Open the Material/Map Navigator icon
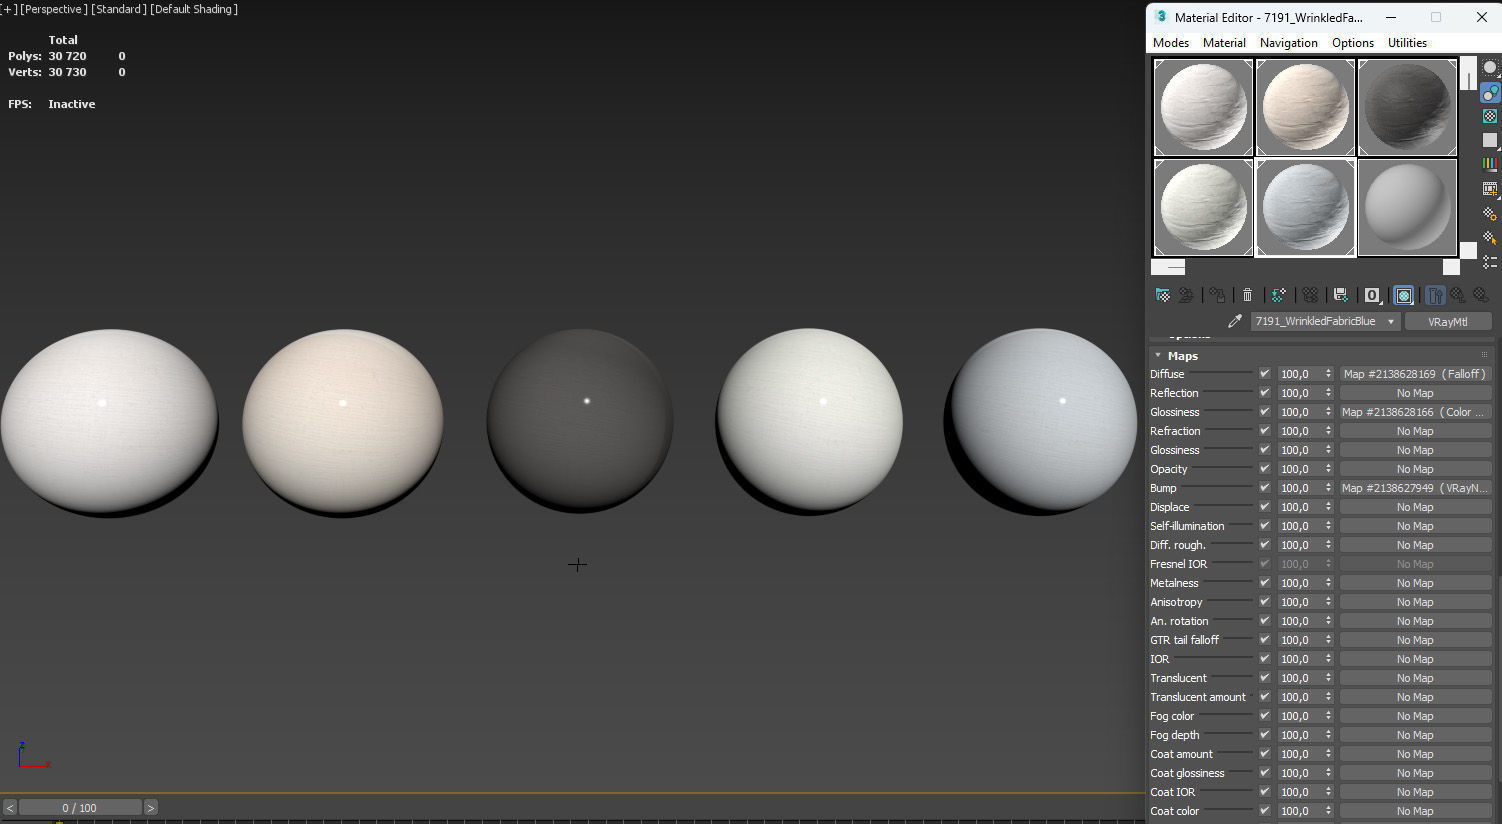Viewport: 1502px width, 824px height. point(1490,261)
